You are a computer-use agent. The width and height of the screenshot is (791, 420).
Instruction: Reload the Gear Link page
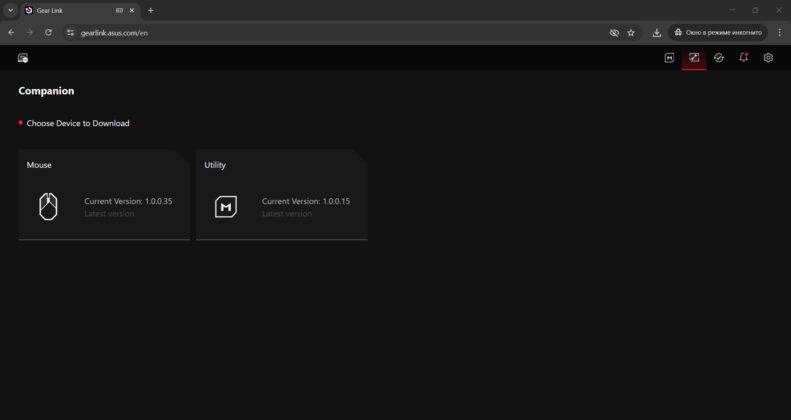(x=48, y=33)
